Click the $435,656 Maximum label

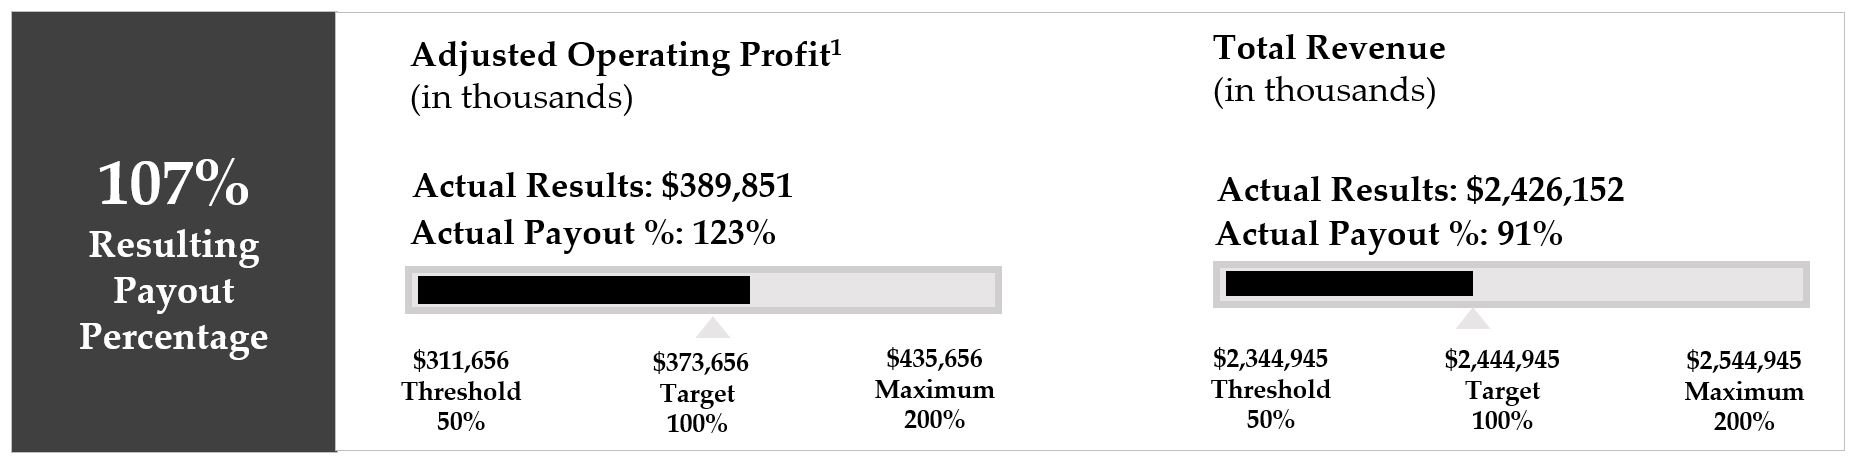(934, 388)
